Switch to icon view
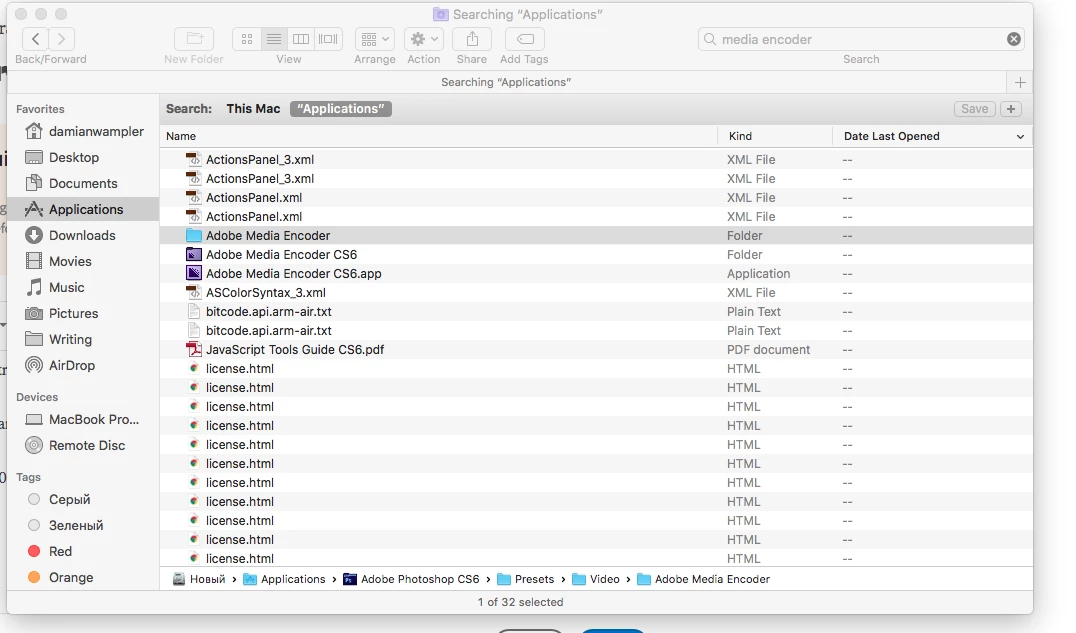 (x=247, y=39)
